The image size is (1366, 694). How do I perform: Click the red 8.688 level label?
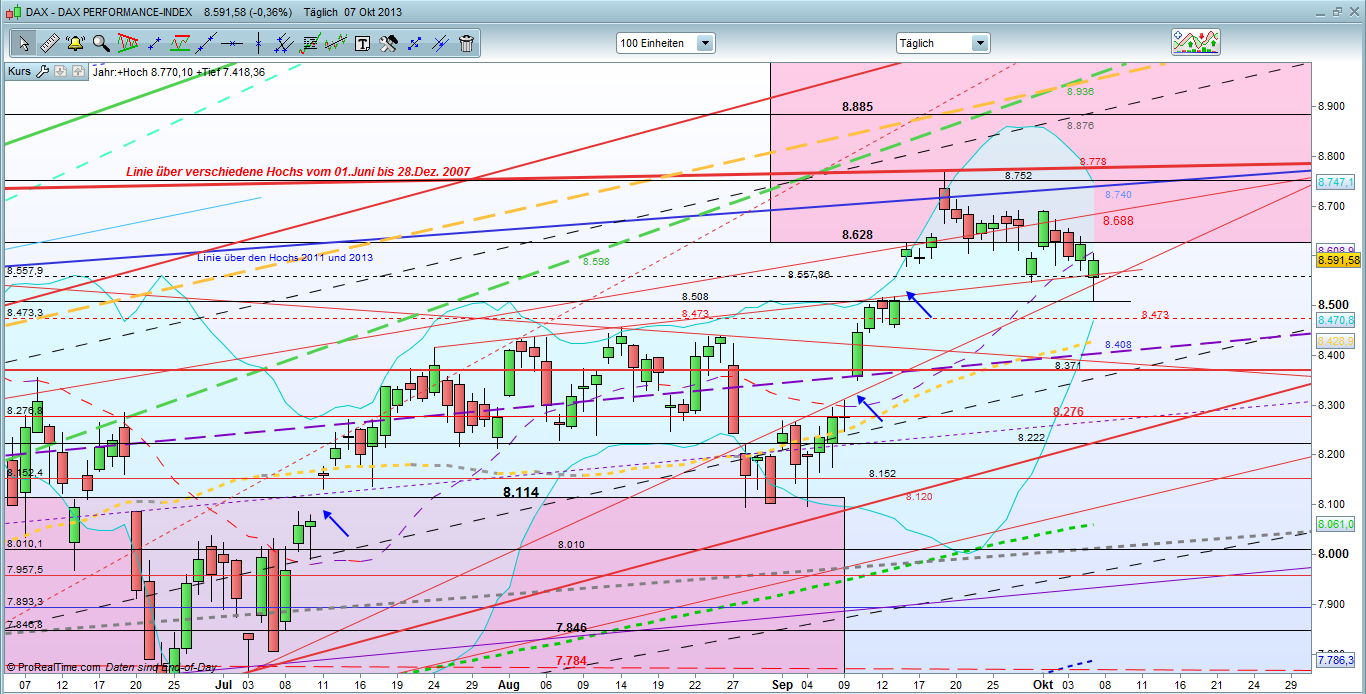pos(1120,220)
